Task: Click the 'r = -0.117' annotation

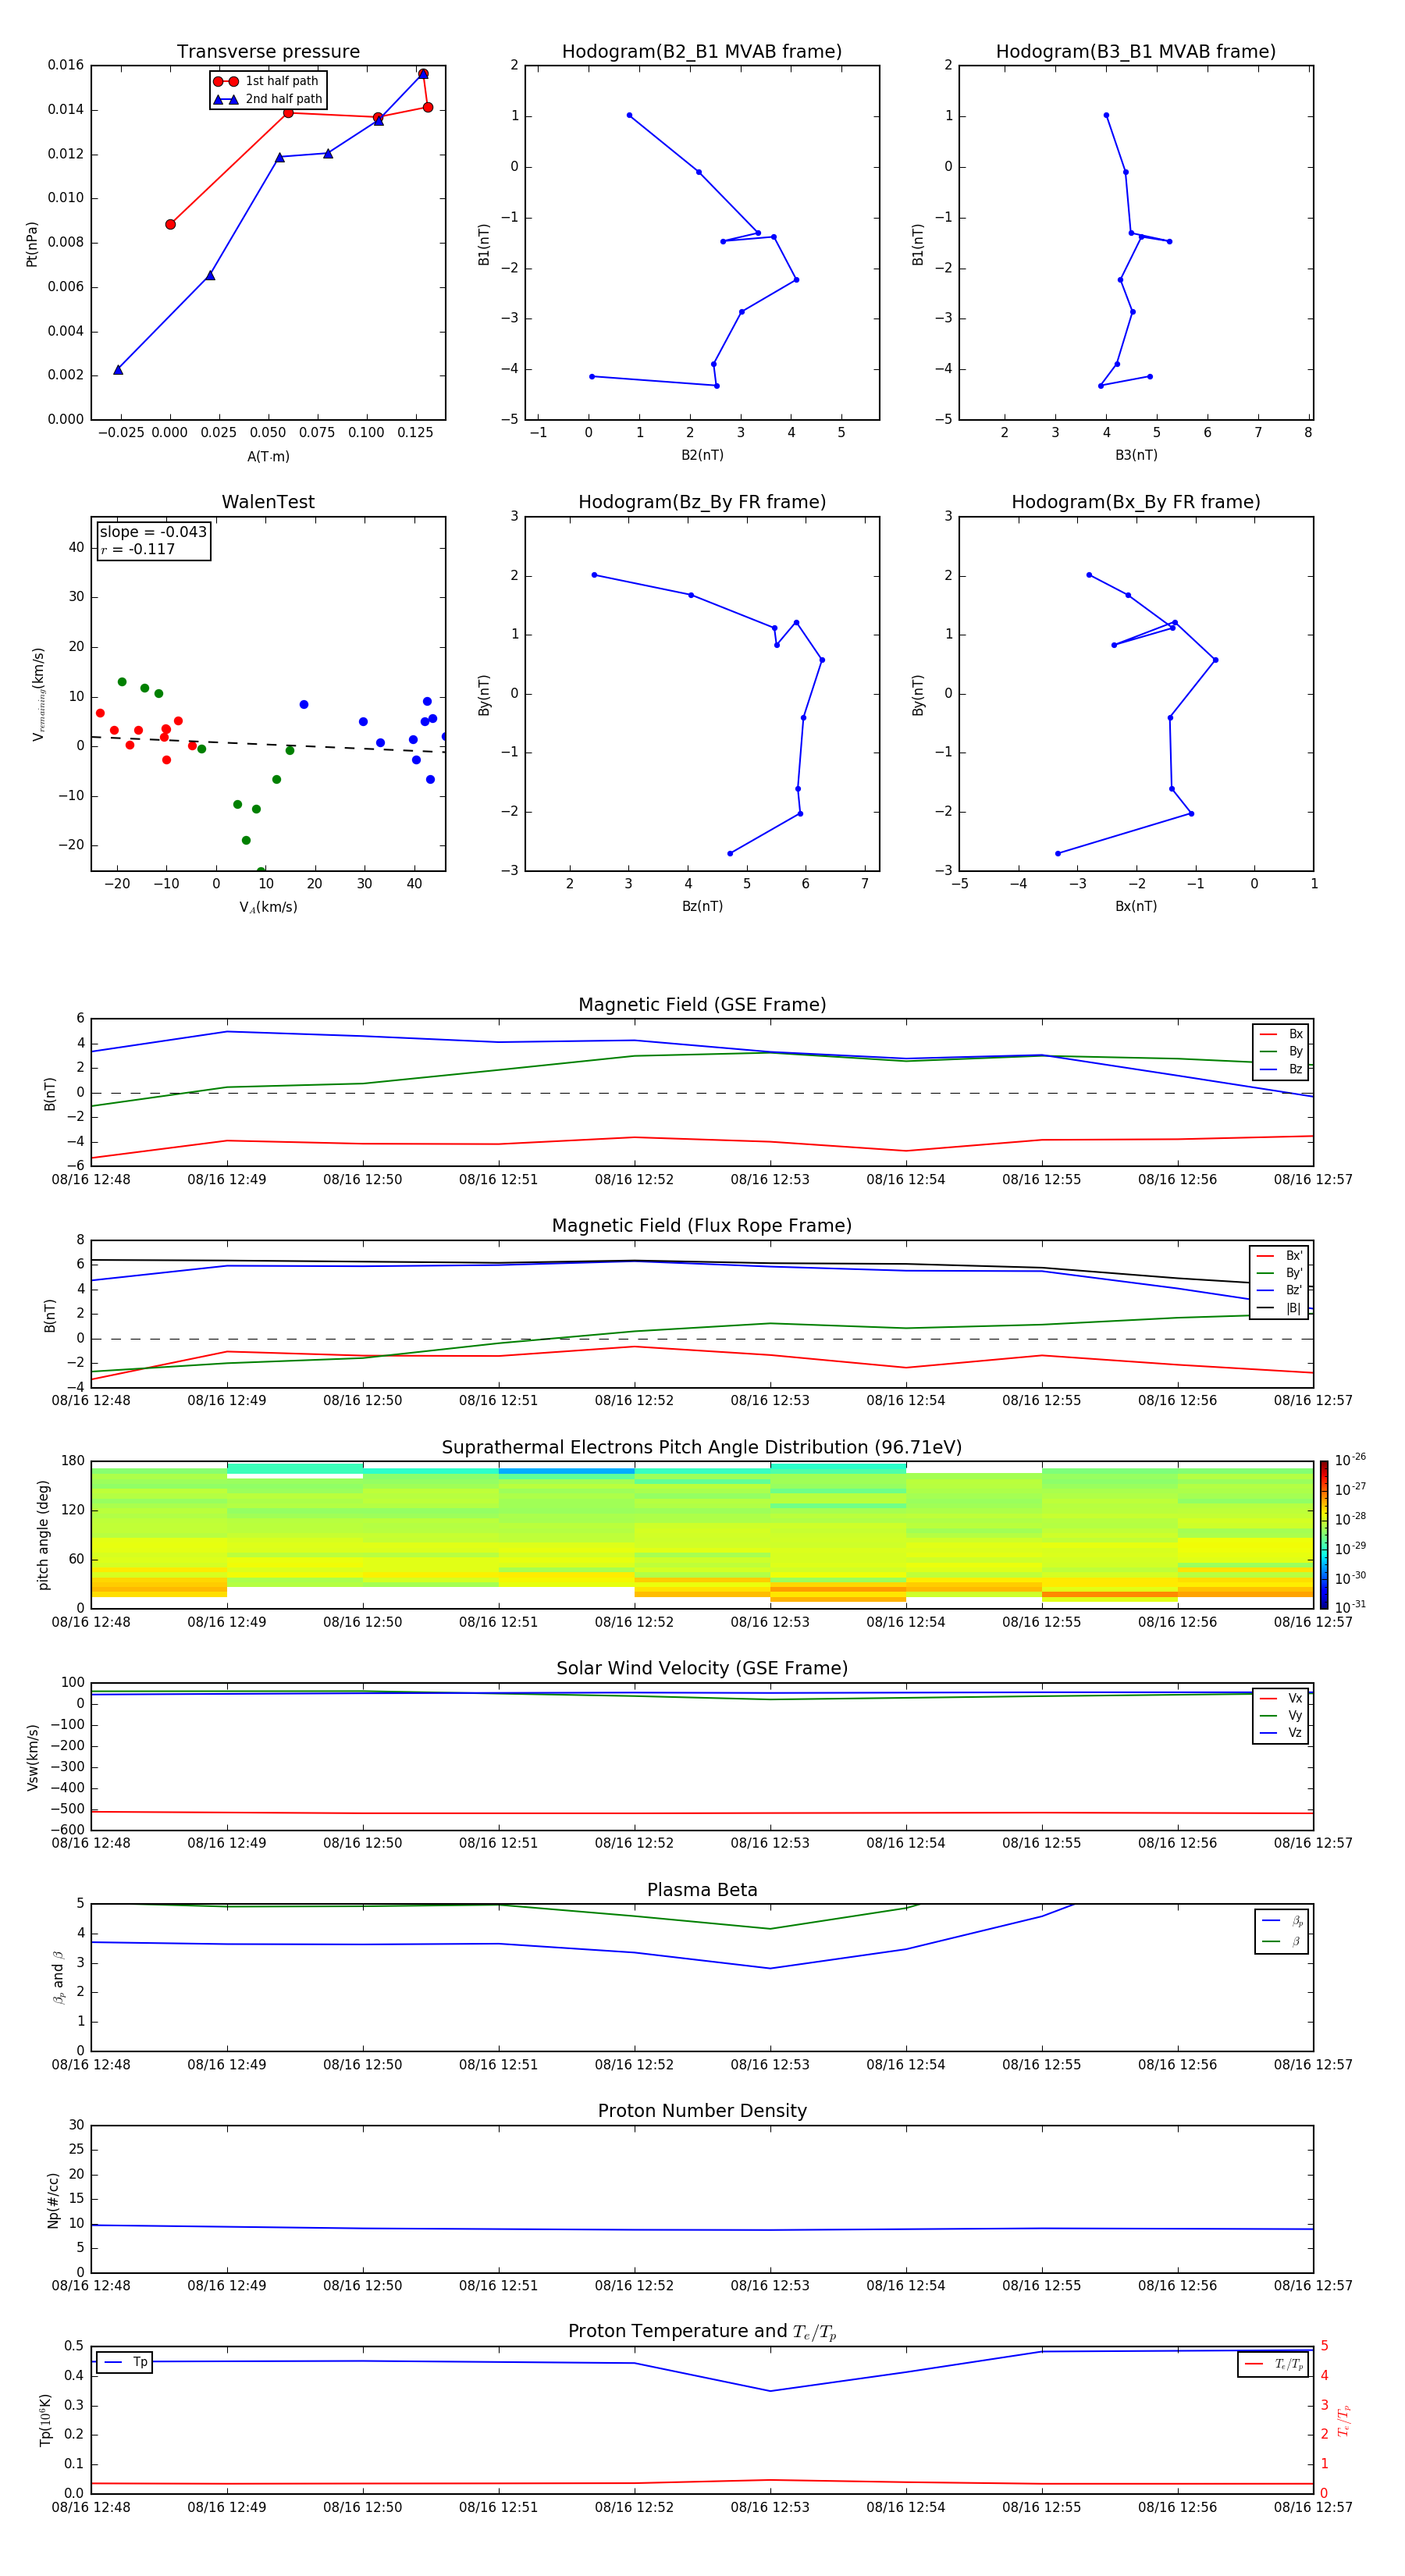Action: tap(138, 549)
